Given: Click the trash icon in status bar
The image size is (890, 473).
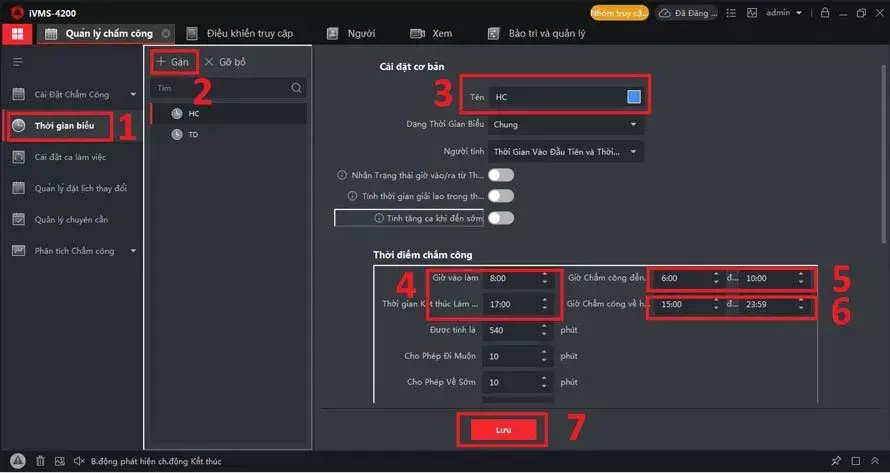Looking at the screenshot, I should click(x=40, y=461).
